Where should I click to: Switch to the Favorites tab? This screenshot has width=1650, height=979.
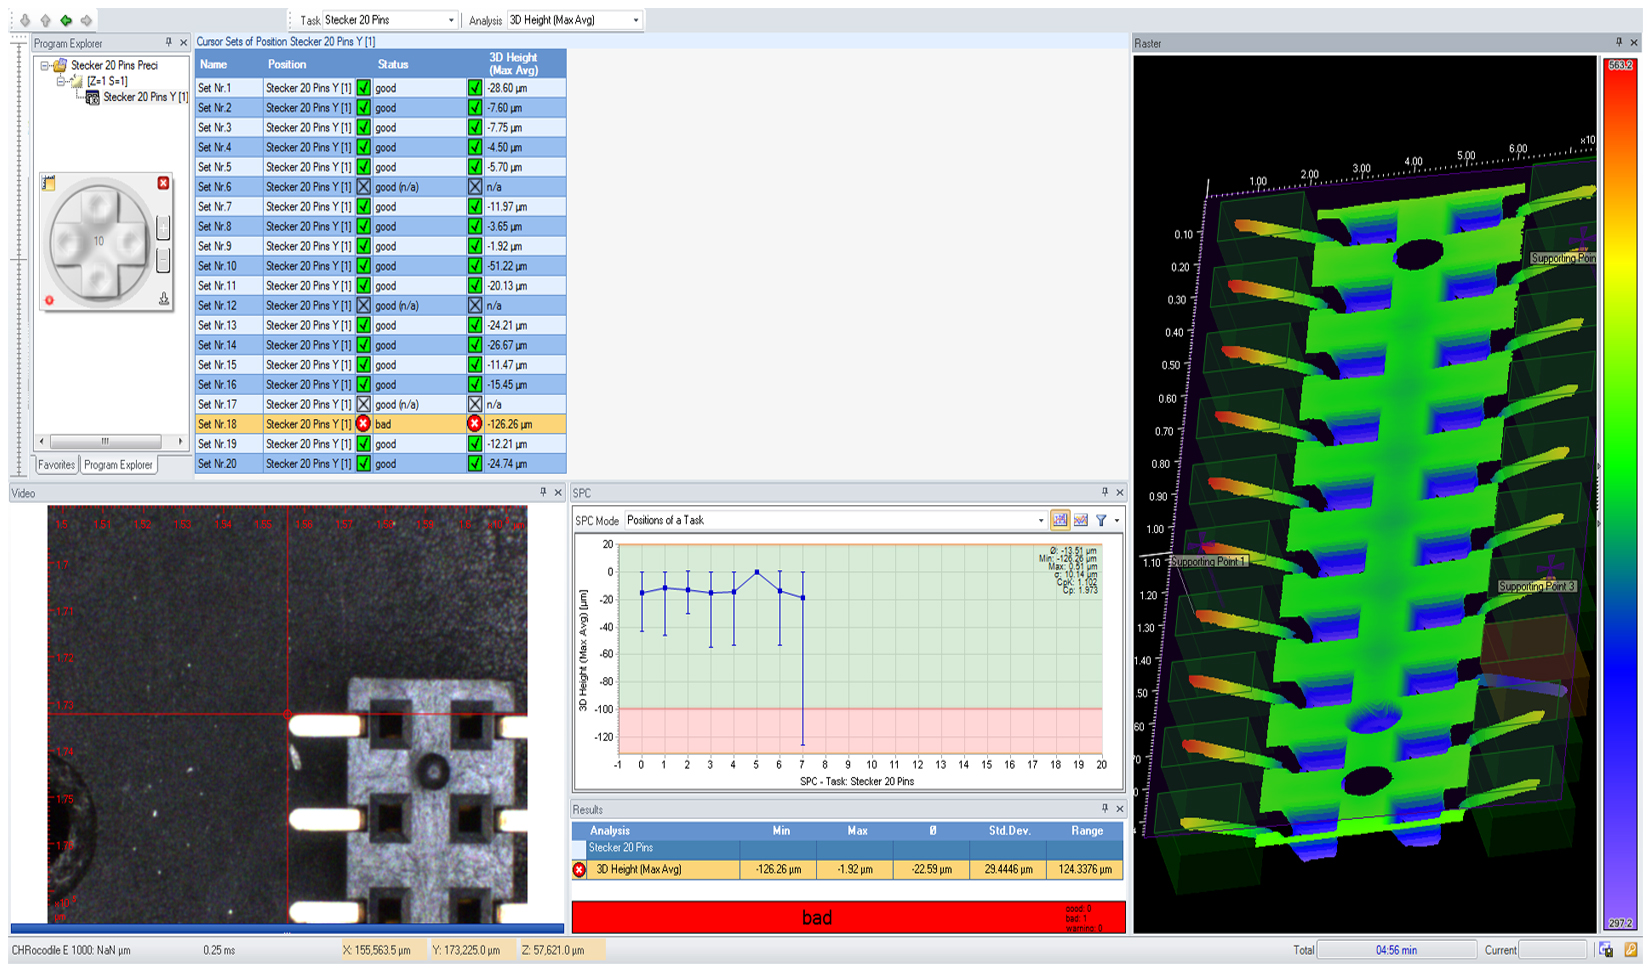coord(56,465)
